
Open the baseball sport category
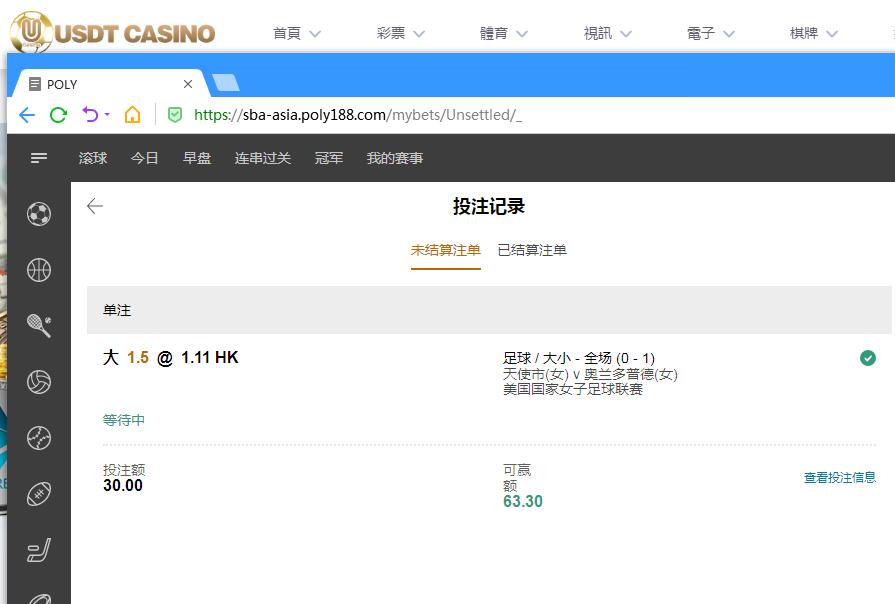pos(39,438)
